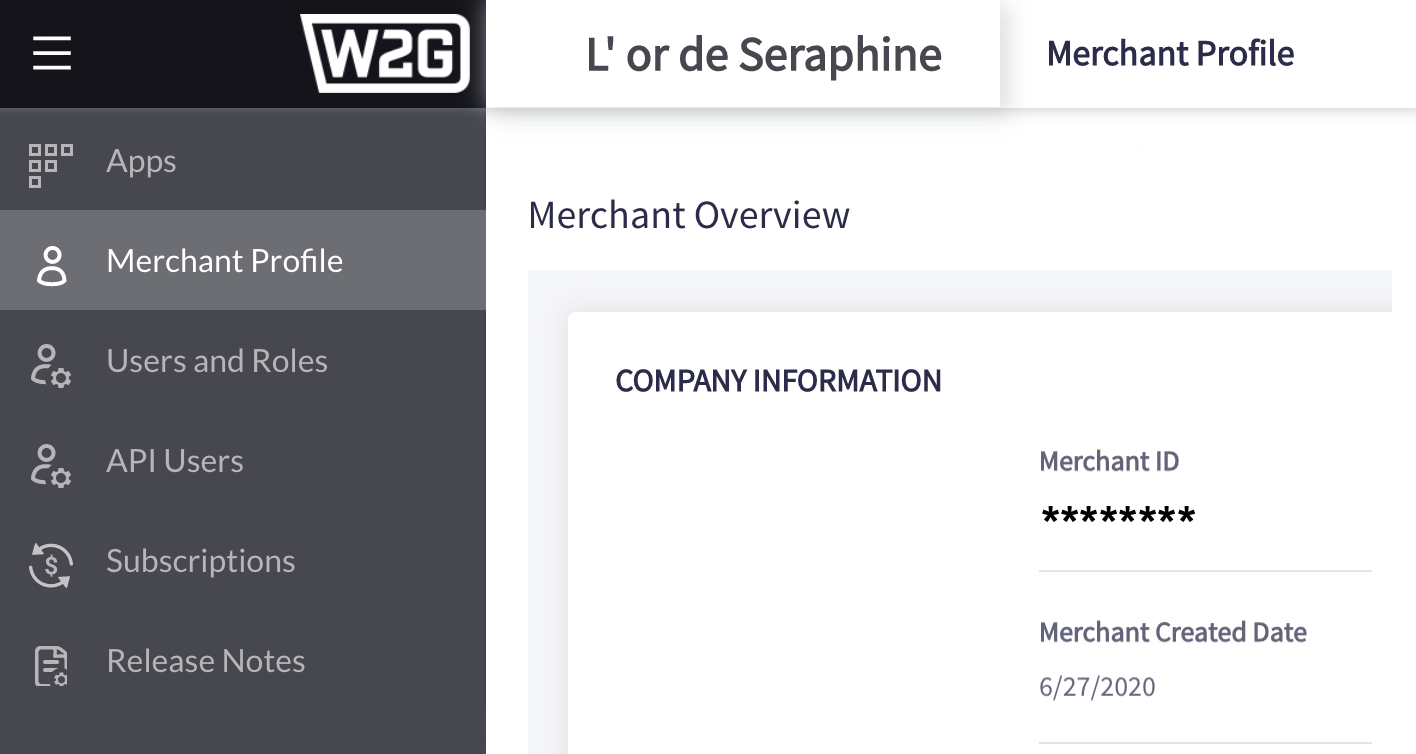
Task: Click the W2G logo
Action: [x=385, y=53]
